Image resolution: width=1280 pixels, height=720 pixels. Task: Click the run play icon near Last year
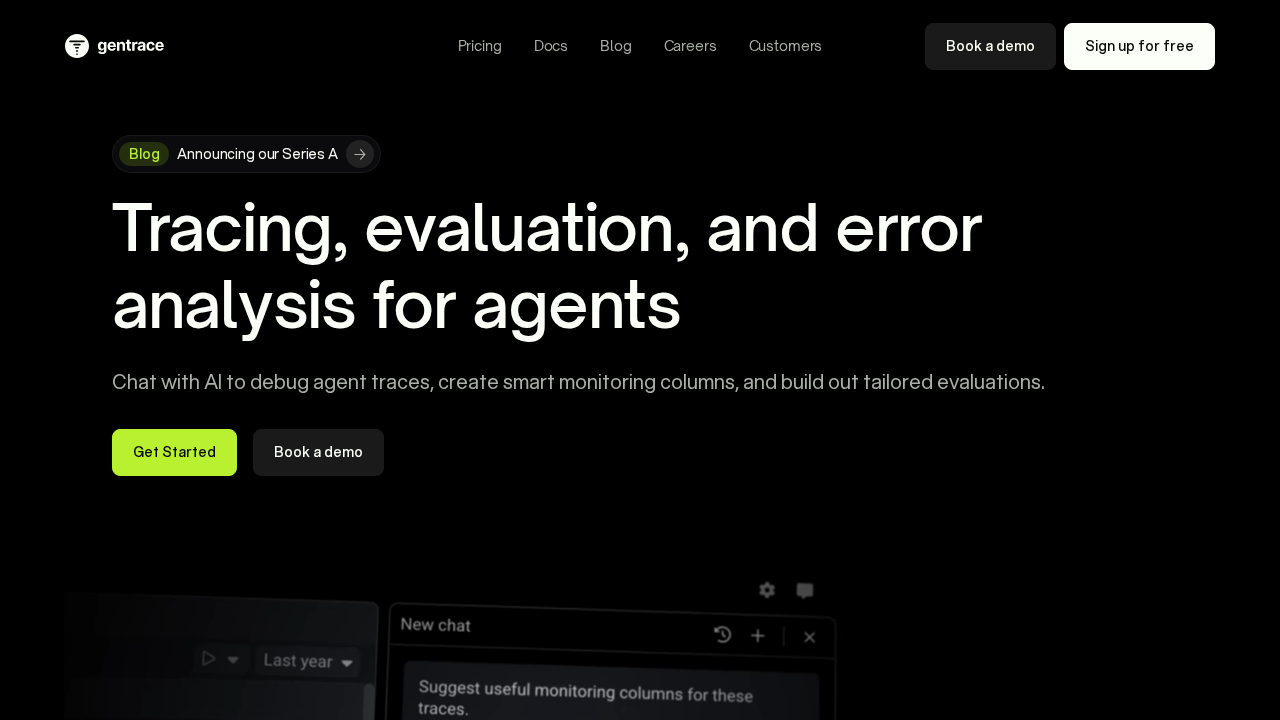209,658
